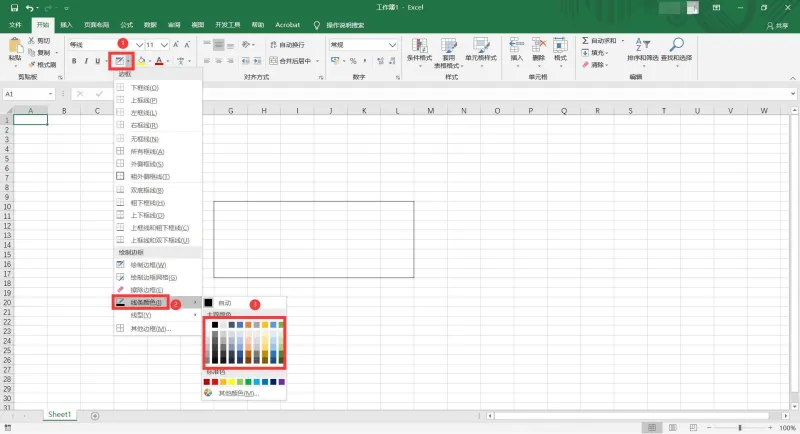The width and height of the screenshot is (800, 434).
Task: Expand the Line Style submenu arrow
Action: coord(195,315)
